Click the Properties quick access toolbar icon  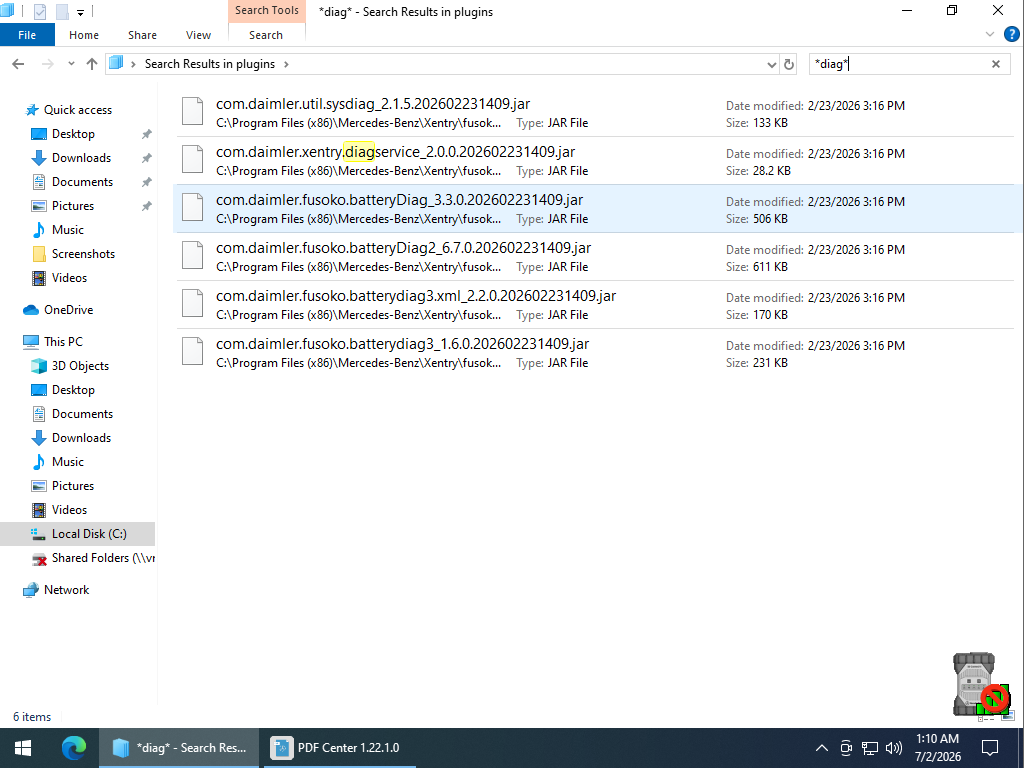coord(40,11)
